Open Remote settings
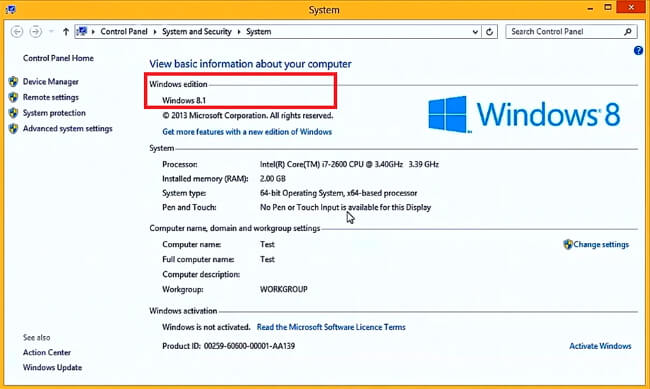This screenshot has height=389, width=650. (51, 97)
